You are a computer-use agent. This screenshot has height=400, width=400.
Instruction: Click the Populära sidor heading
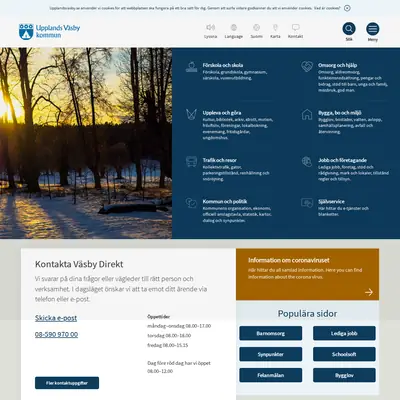pyautogui.click(x=307, y=314)
